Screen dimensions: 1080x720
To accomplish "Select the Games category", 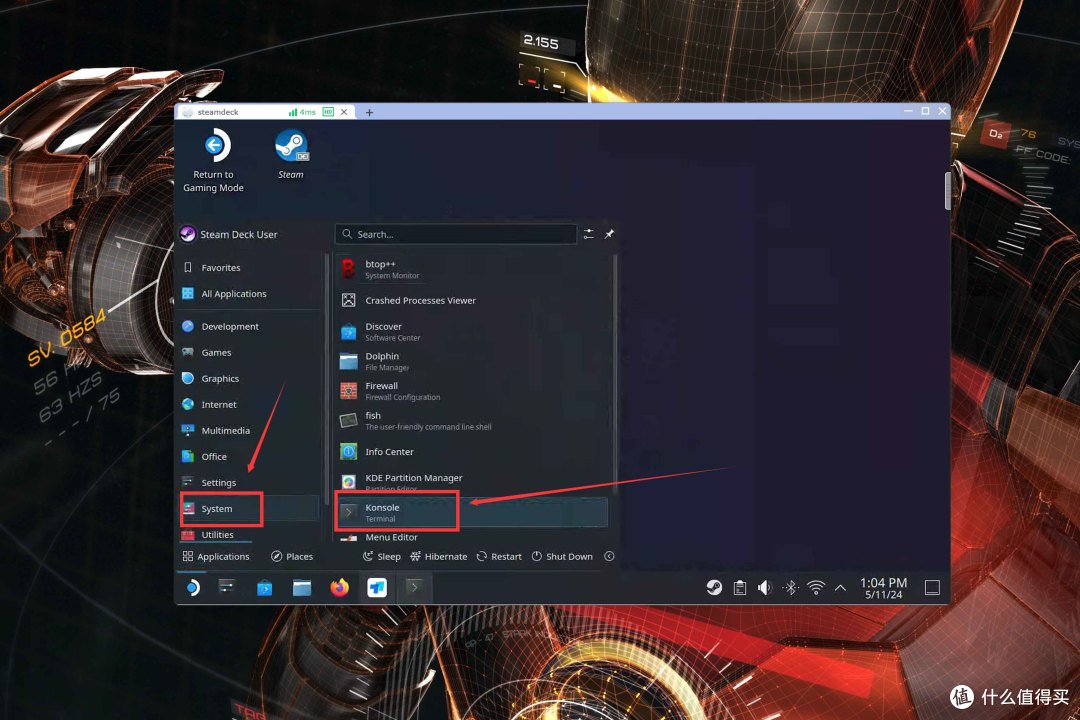I will 249,353.
